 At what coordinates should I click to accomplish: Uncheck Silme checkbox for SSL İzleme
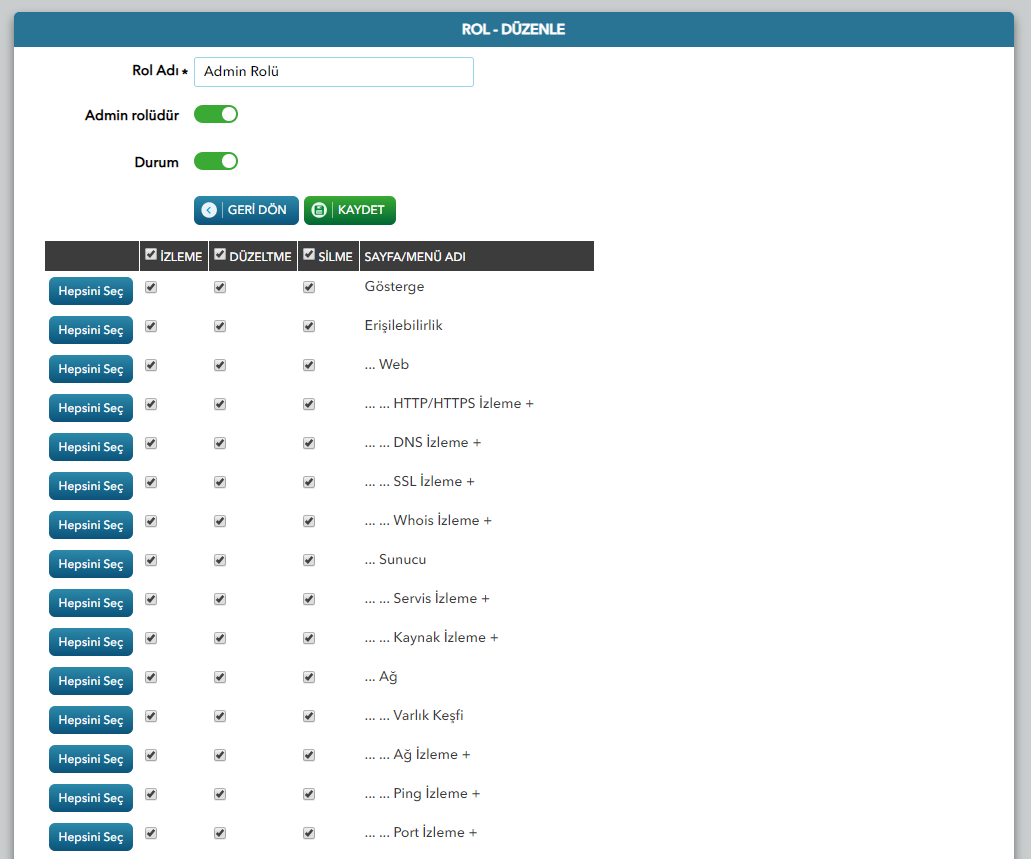tap(309, 482)
